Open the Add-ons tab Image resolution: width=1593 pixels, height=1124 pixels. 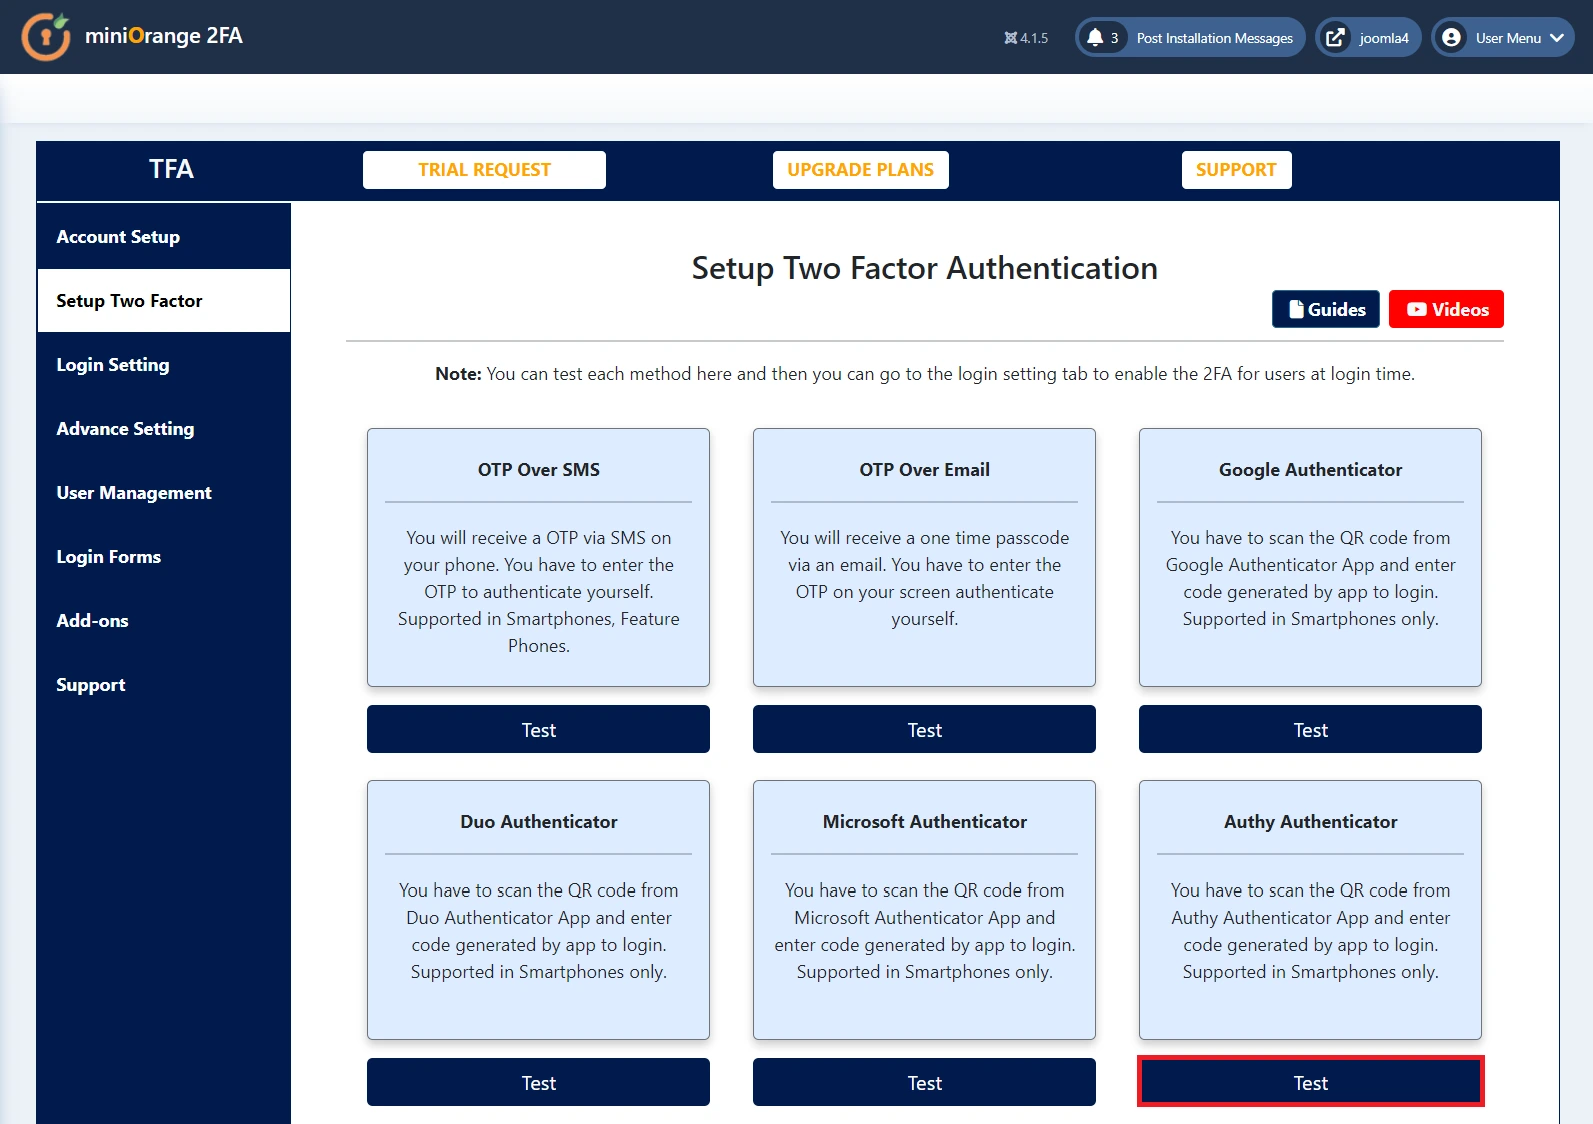click(164, 621)
